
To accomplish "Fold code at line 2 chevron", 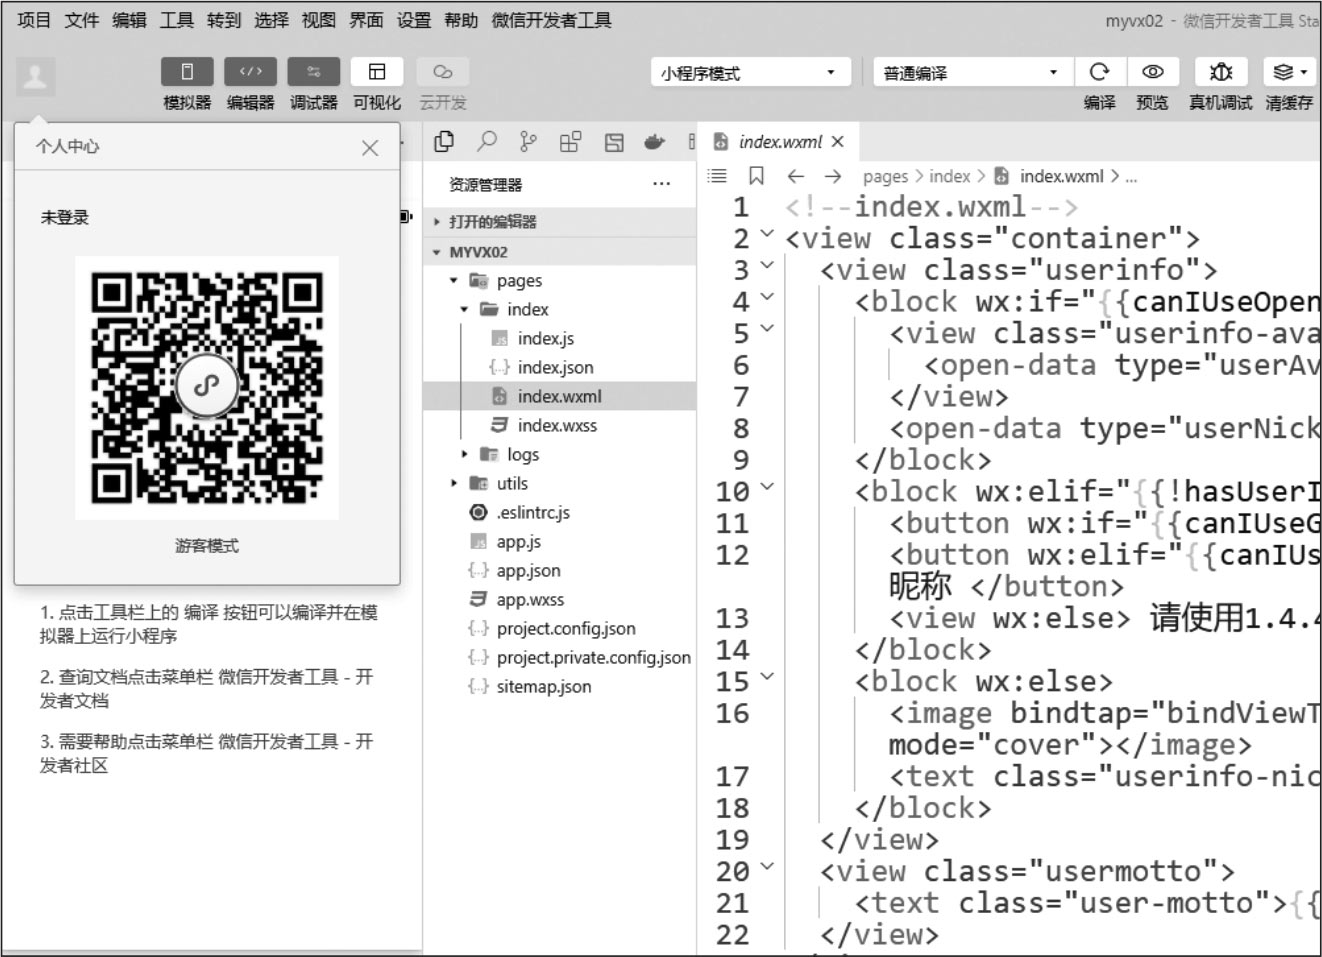I will point(767,235).
